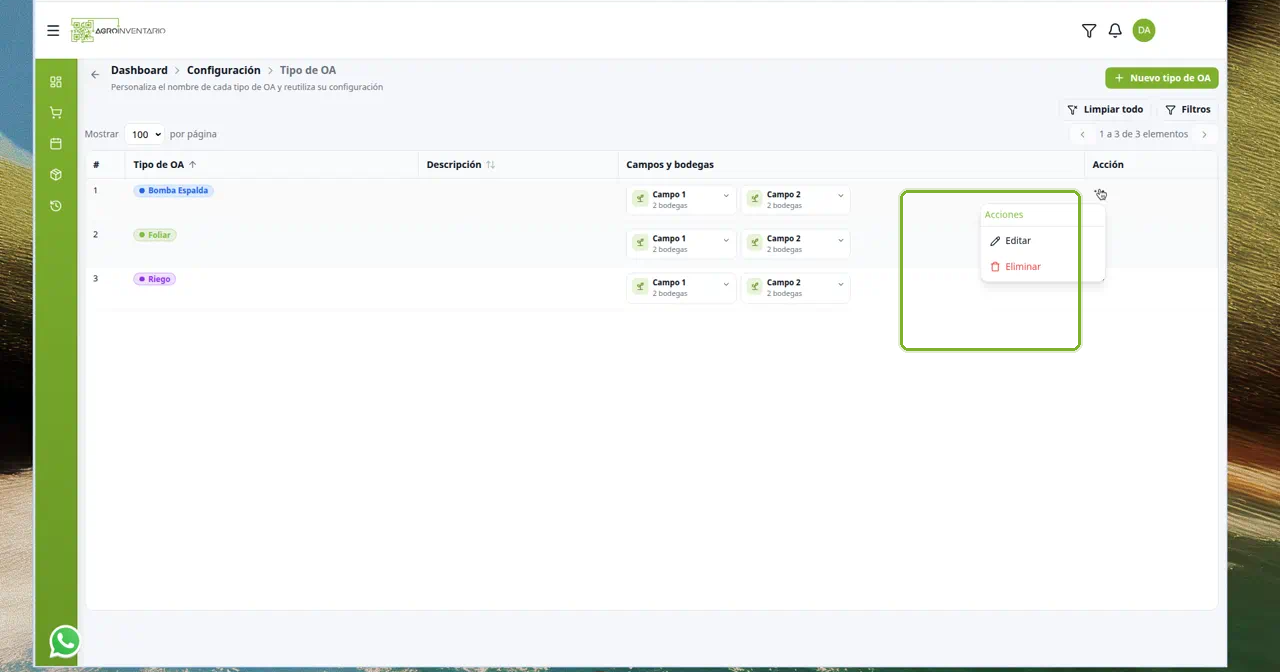Choose Editar in the Acciones menu
This screenshot has width=1280, height=672.
click(1042, 241)
